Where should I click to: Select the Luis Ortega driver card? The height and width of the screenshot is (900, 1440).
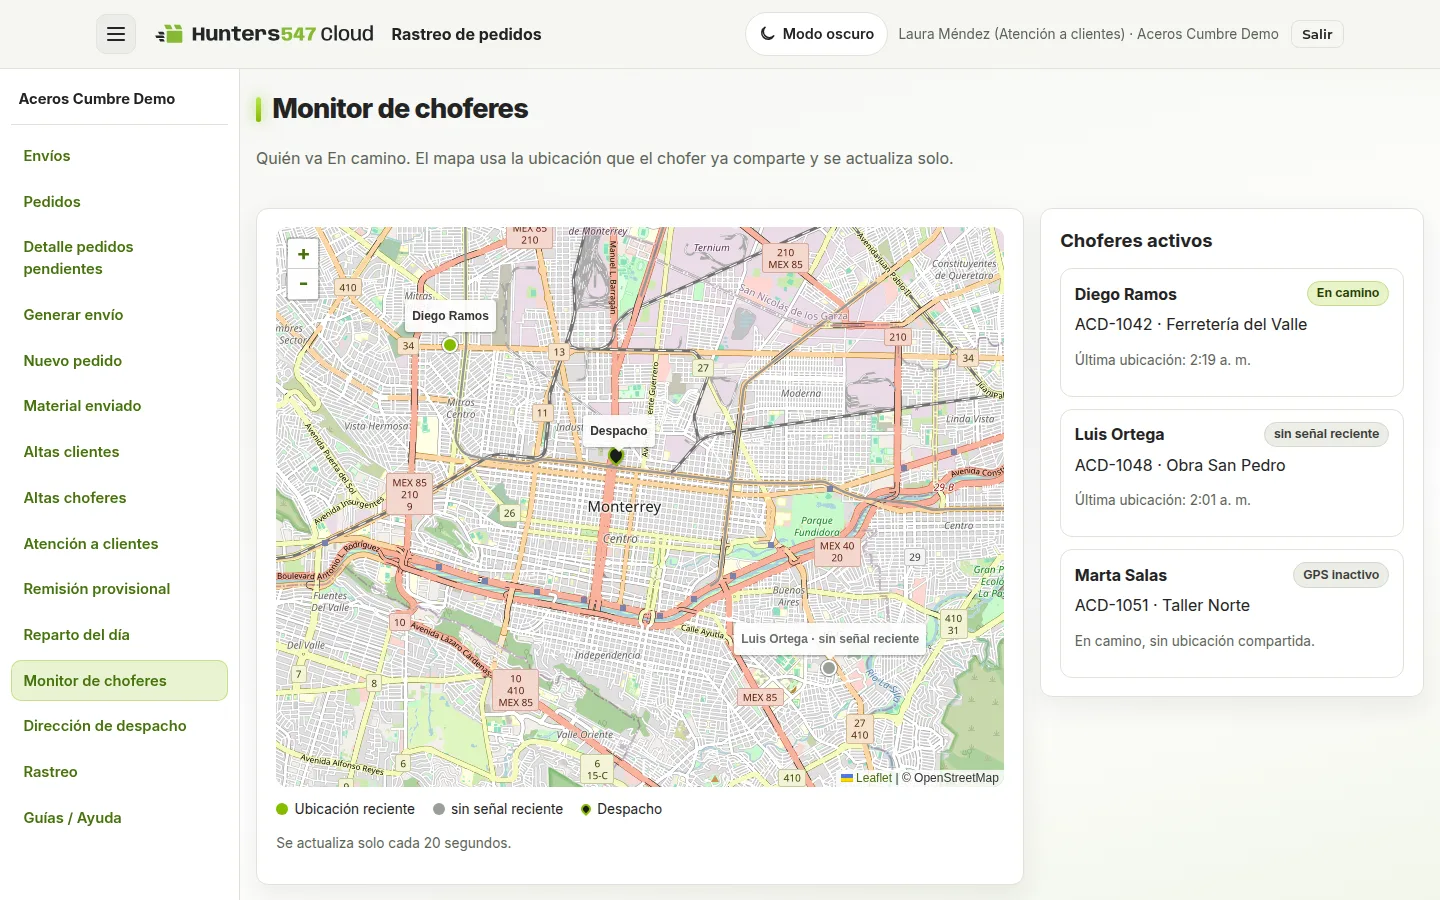pos(1232,473)
